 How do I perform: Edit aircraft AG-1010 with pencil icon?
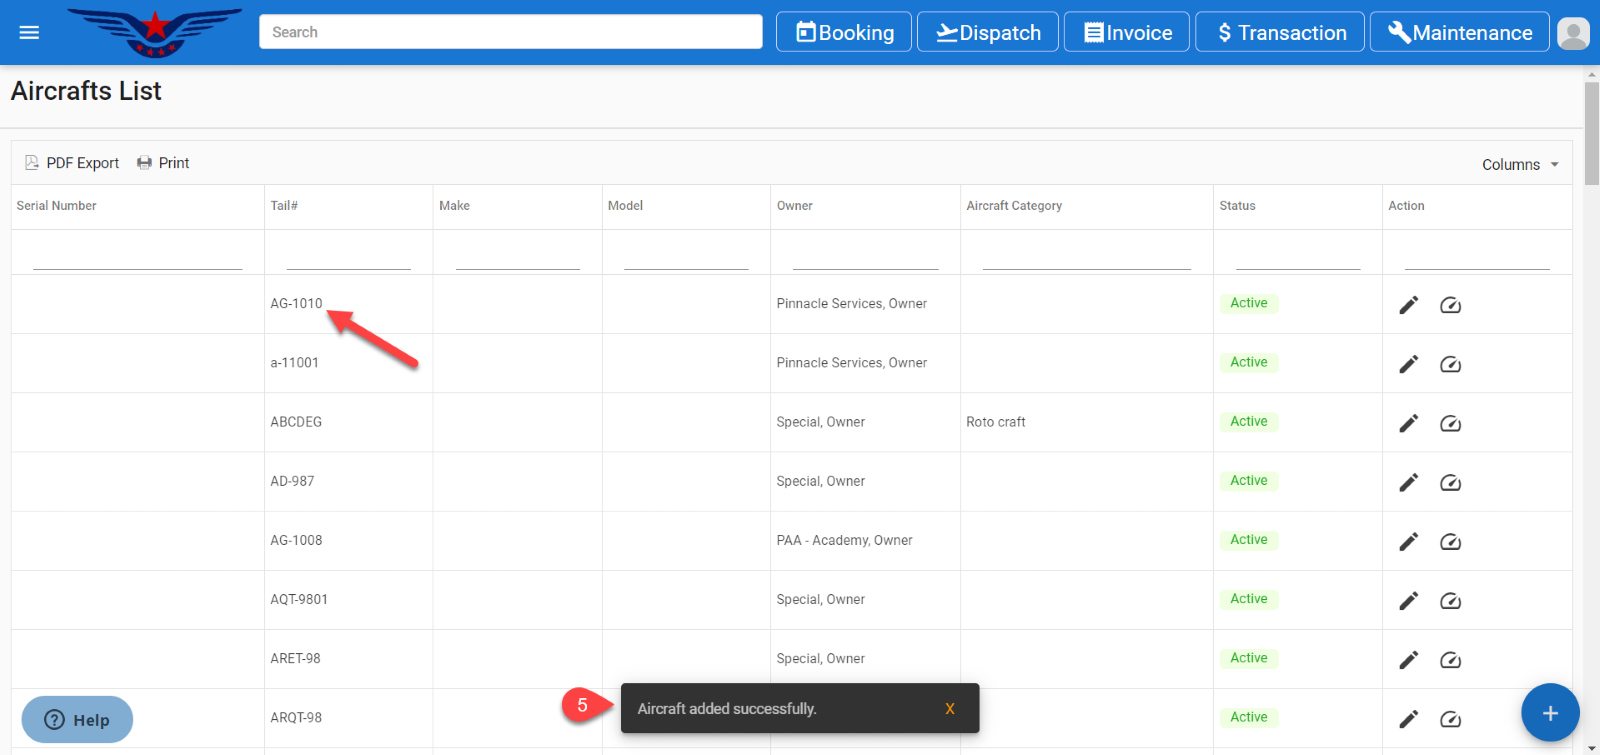coord(1408,305)
